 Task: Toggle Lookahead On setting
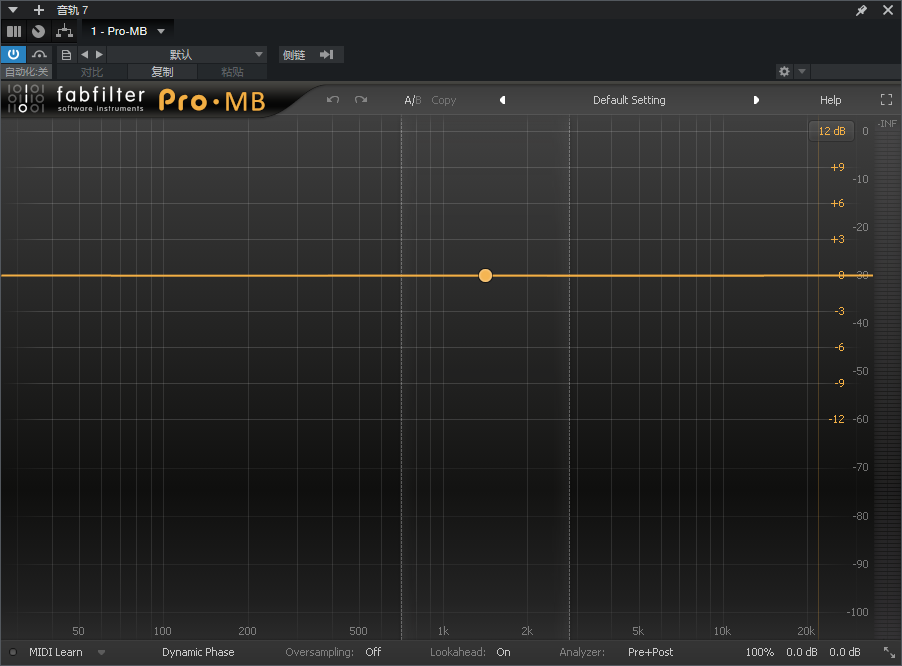pyautogui.click(x=503, y=652)
